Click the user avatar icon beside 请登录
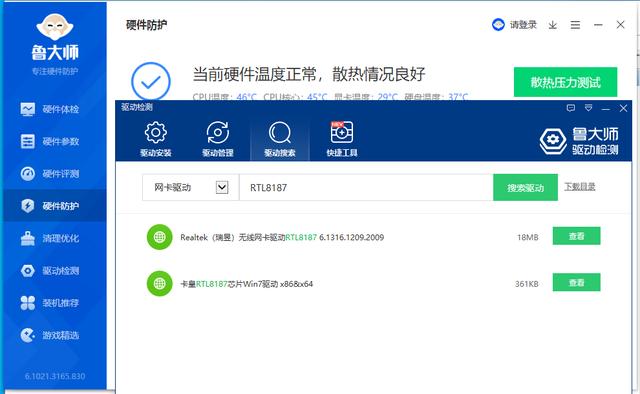Image resolution: width=640 pixels, height=394 pixels. (x=498, y=25)
